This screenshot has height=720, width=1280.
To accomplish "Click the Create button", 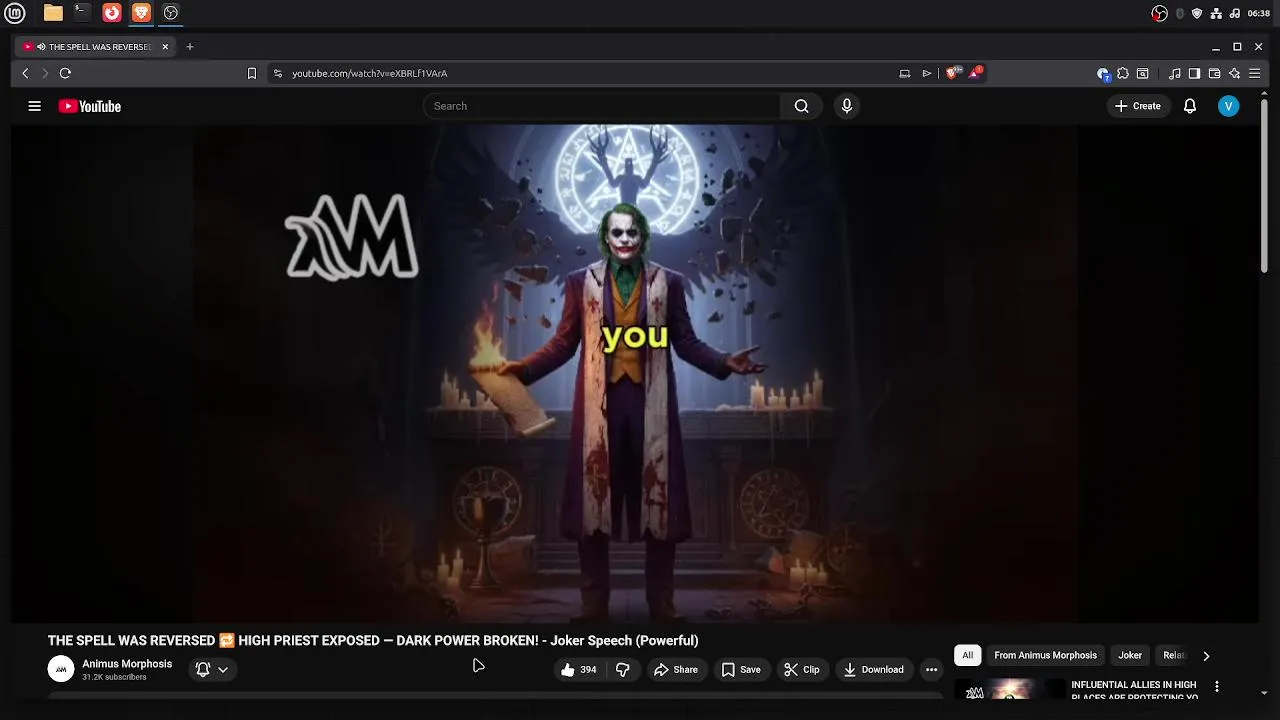I will point(1138,106).
